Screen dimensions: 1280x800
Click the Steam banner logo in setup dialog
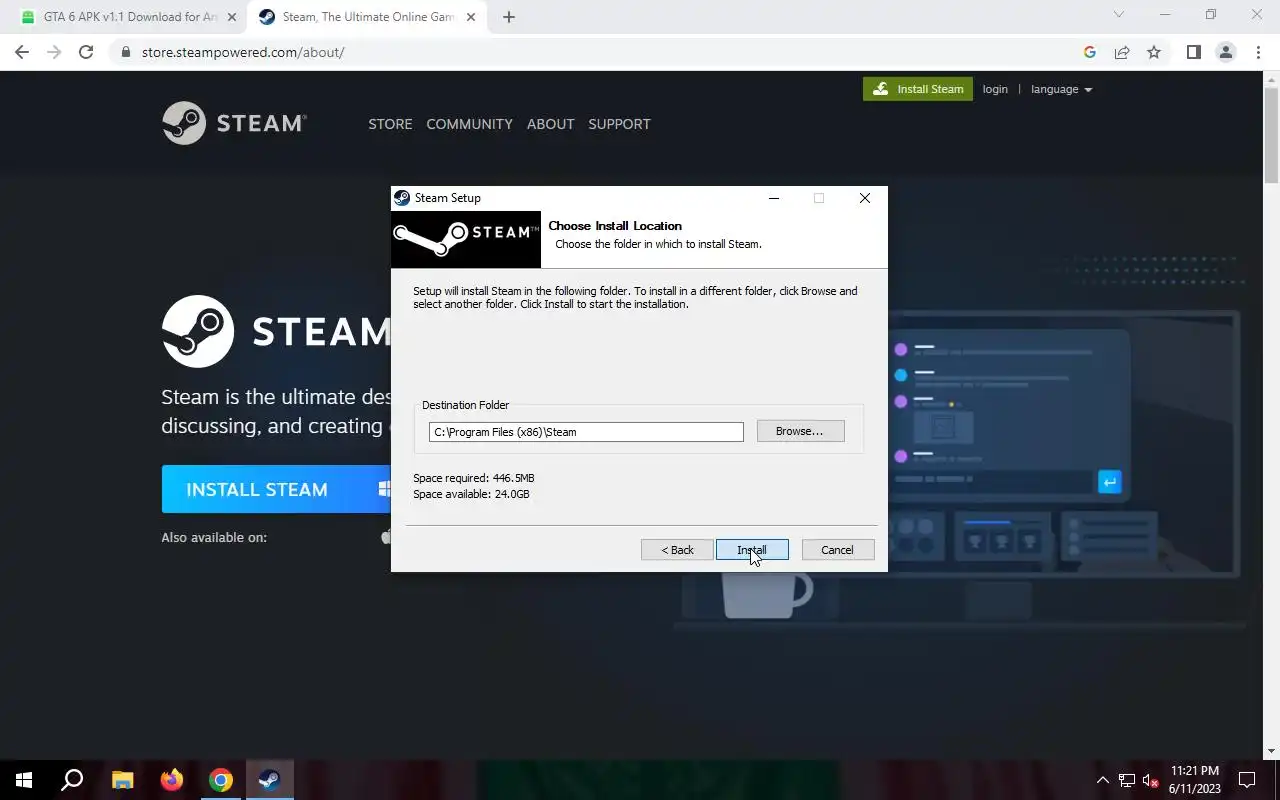click(x=466, y=239)
